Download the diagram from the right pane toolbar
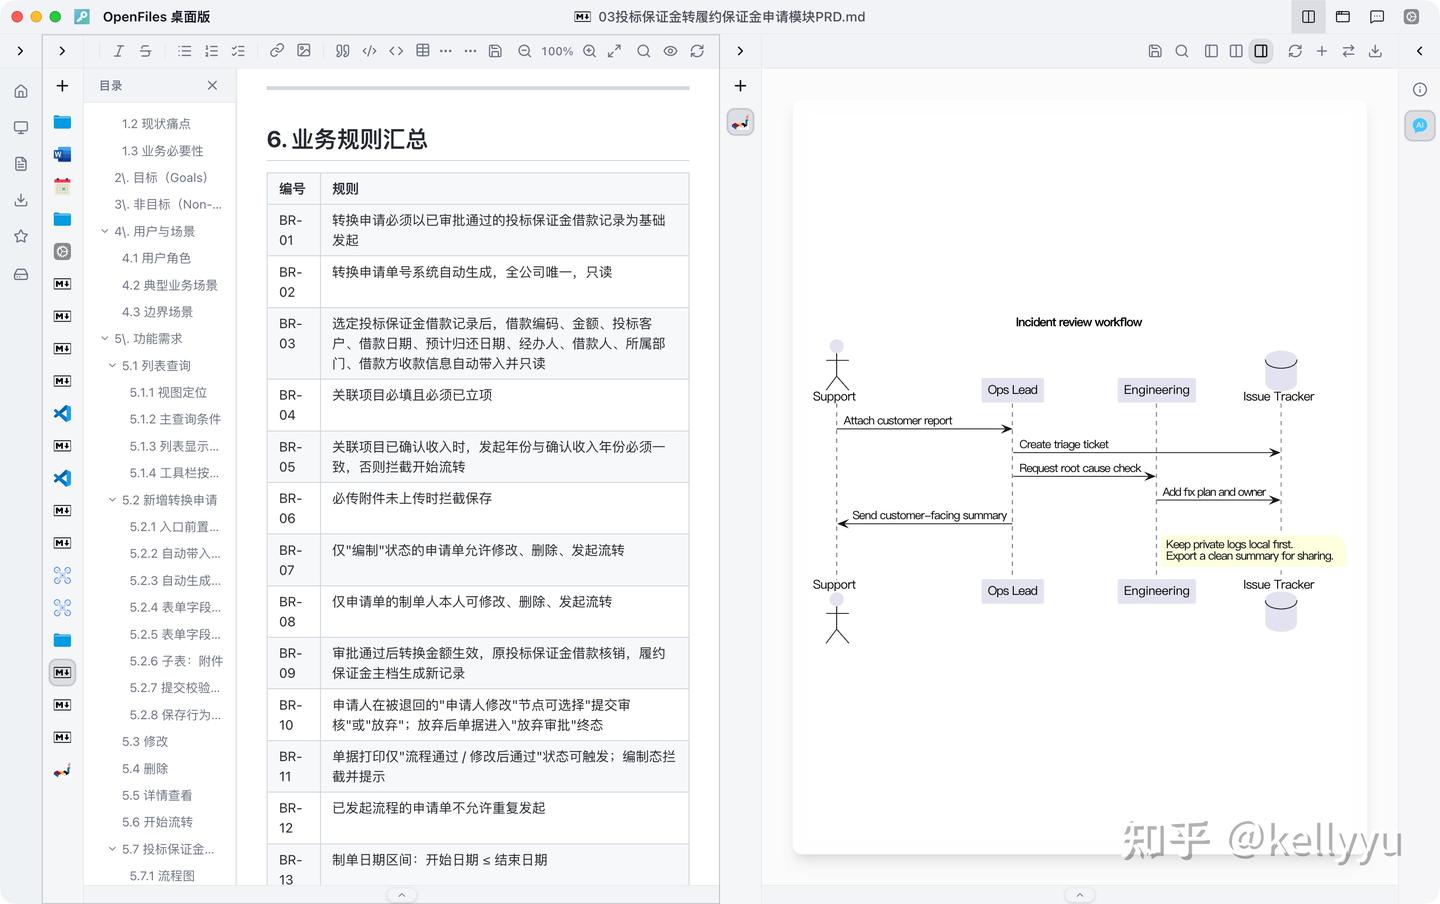Screen dimensions: 1440x904 pyautogui.click(x=1375, y=51)
